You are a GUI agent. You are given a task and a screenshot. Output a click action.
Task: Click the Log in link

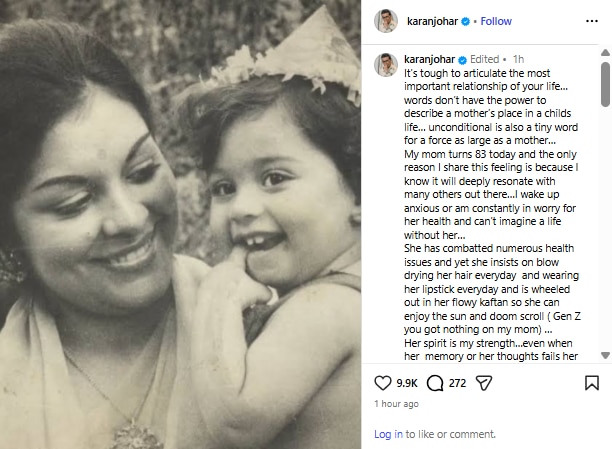(x=389, y=434)
